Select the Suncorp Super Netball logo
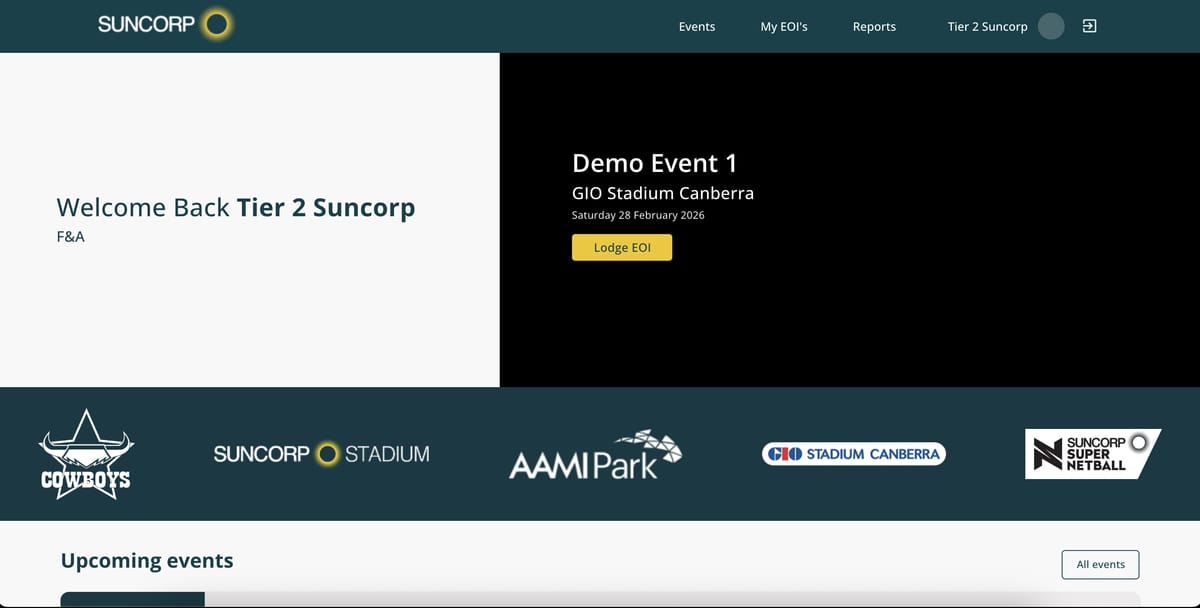The height and width of the screenshot is (608, 1200). [x=1093, y=454]
